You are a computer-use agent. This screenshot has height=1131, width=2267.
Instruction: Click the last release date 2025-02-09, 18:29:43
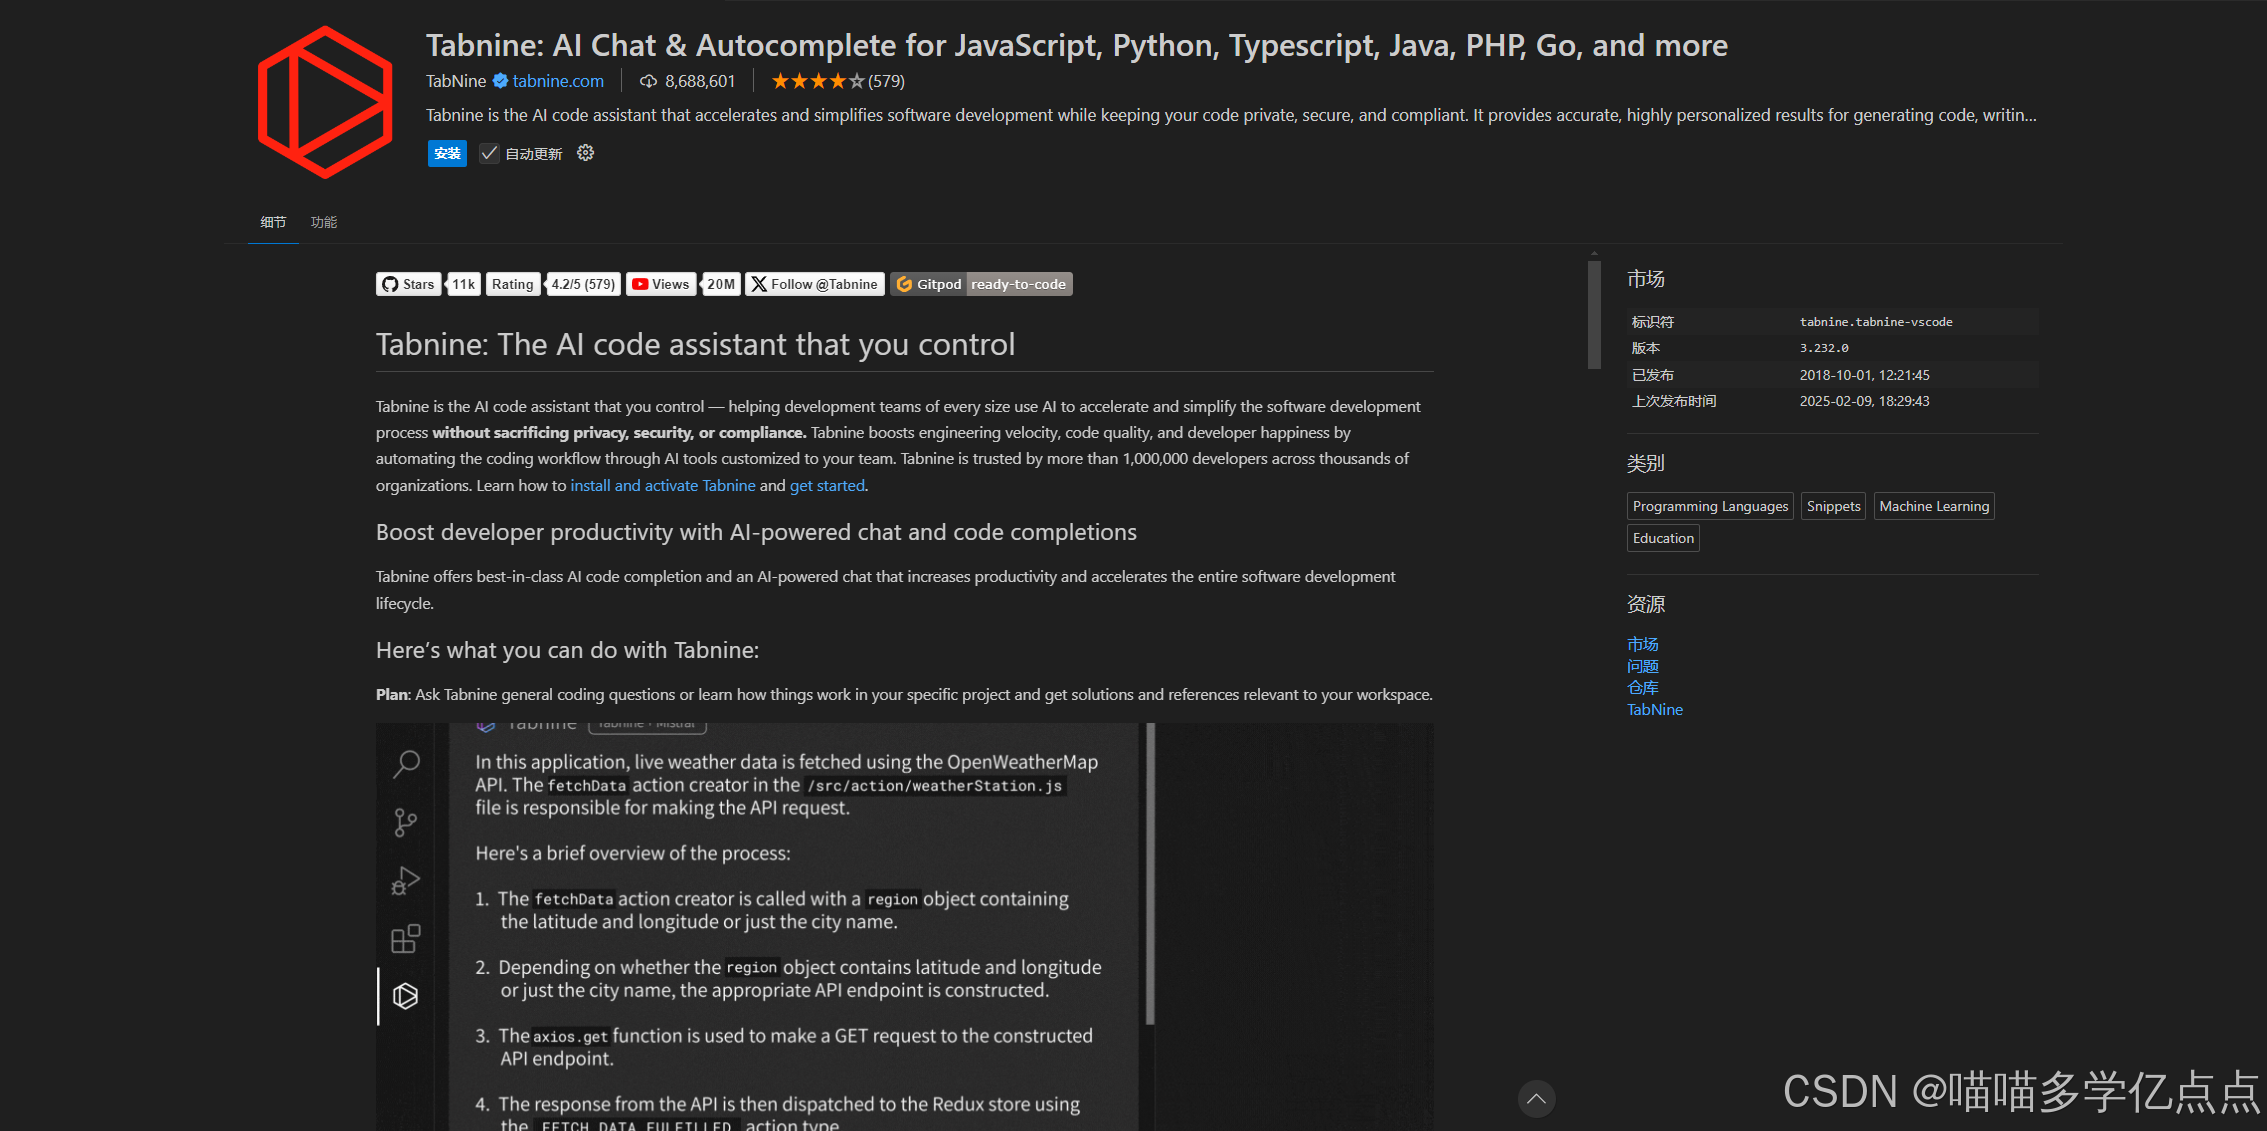tap(1865, 401)
